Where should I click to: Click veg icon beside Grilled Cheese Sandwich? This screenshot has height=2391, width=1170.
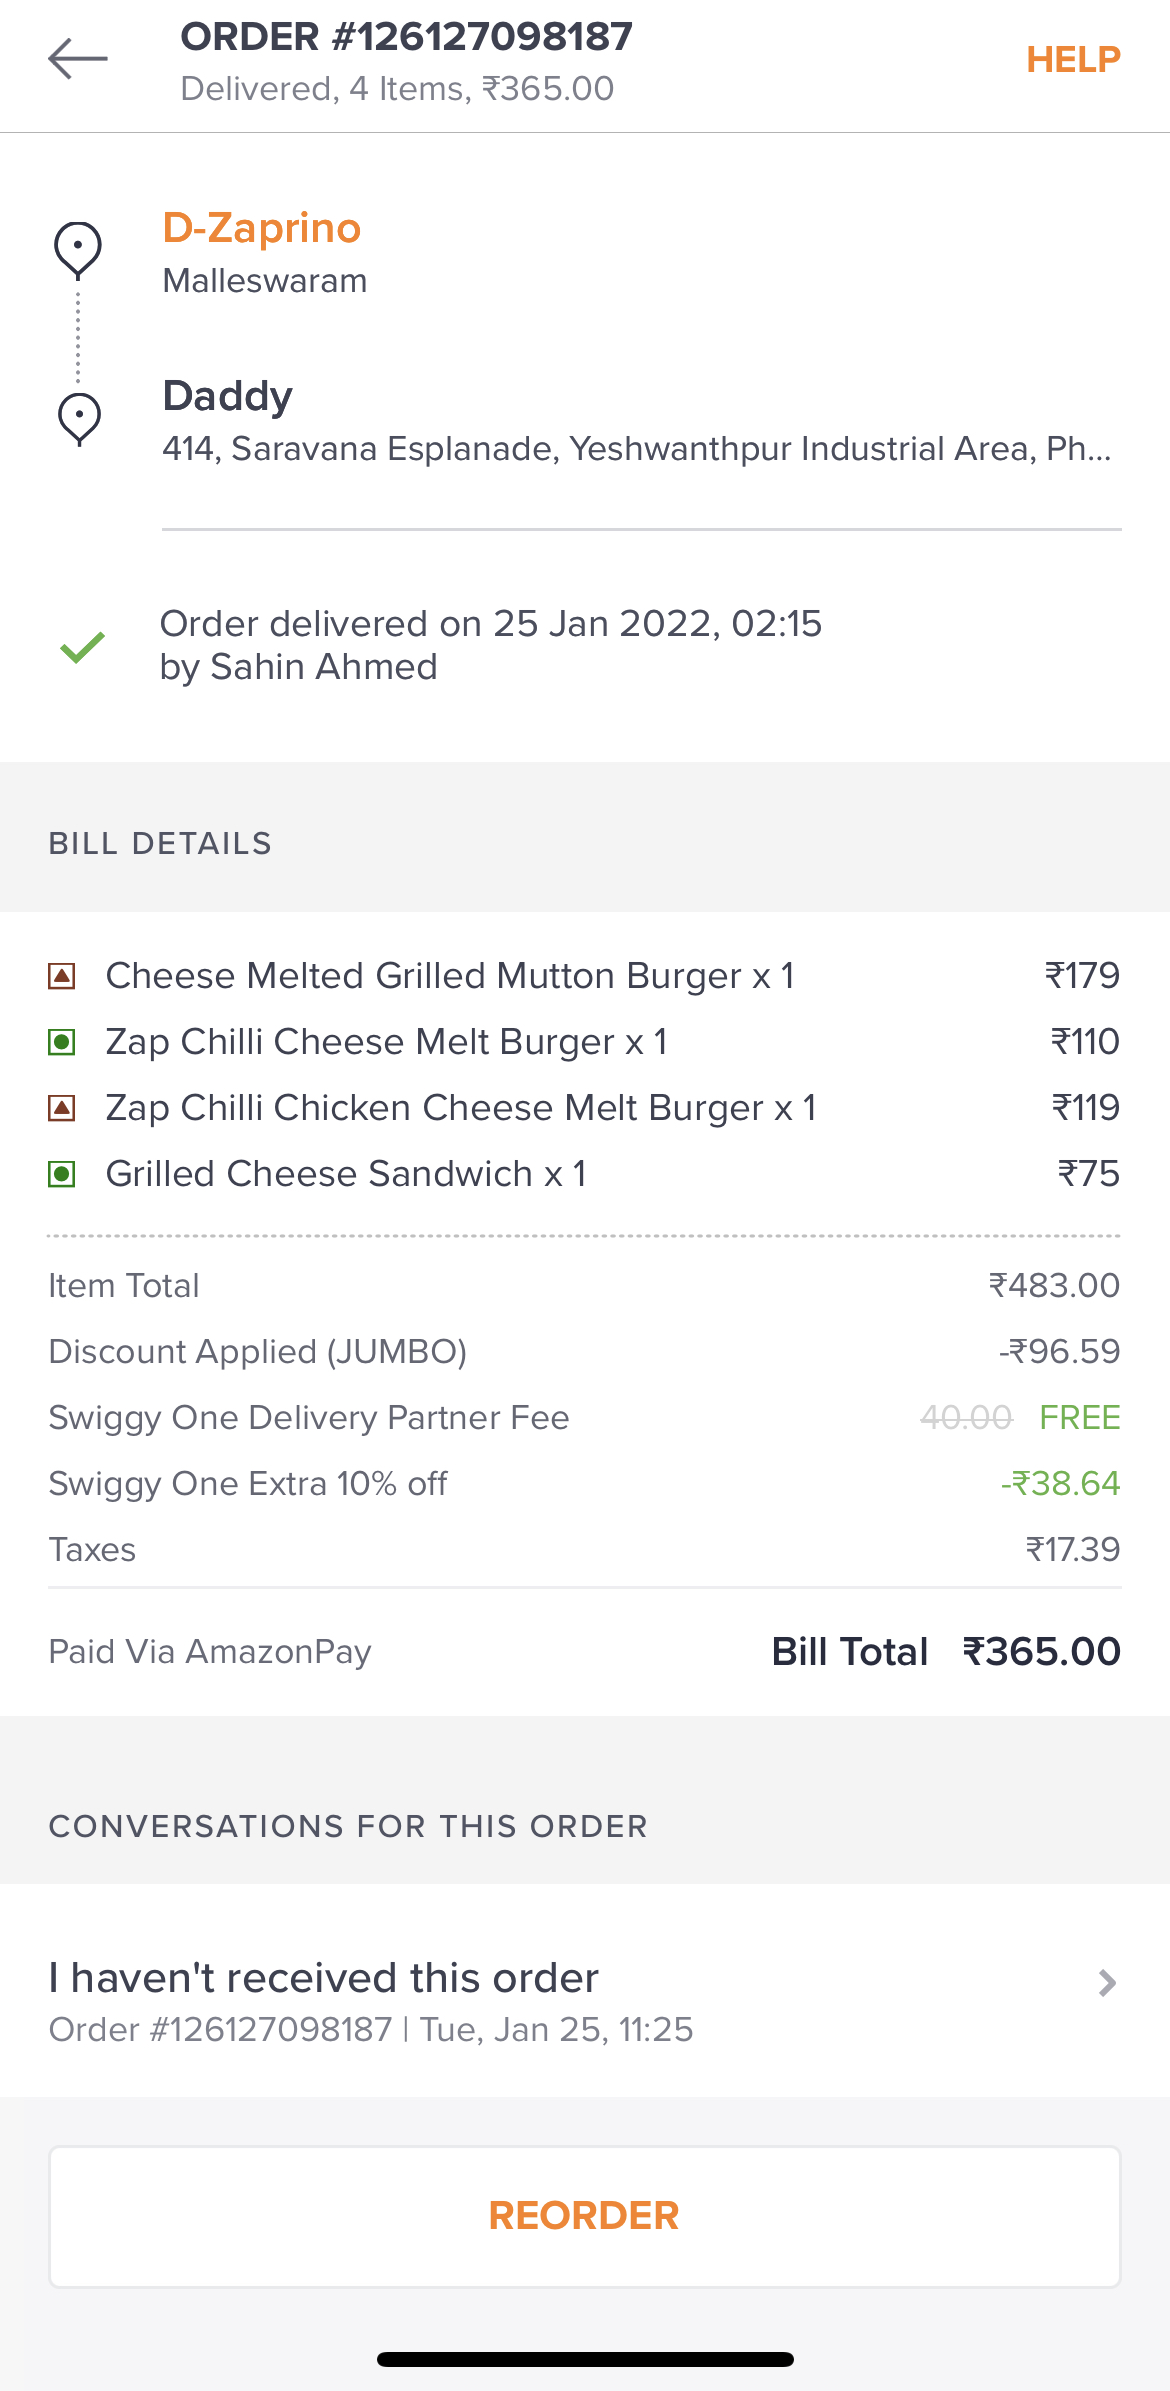(62, 1174)
